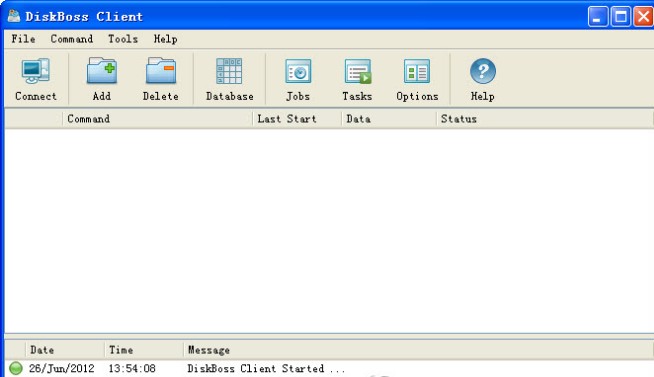654x377 pixels.
Task: Click the Connect toolbar icon
Action: click(35, 70)
